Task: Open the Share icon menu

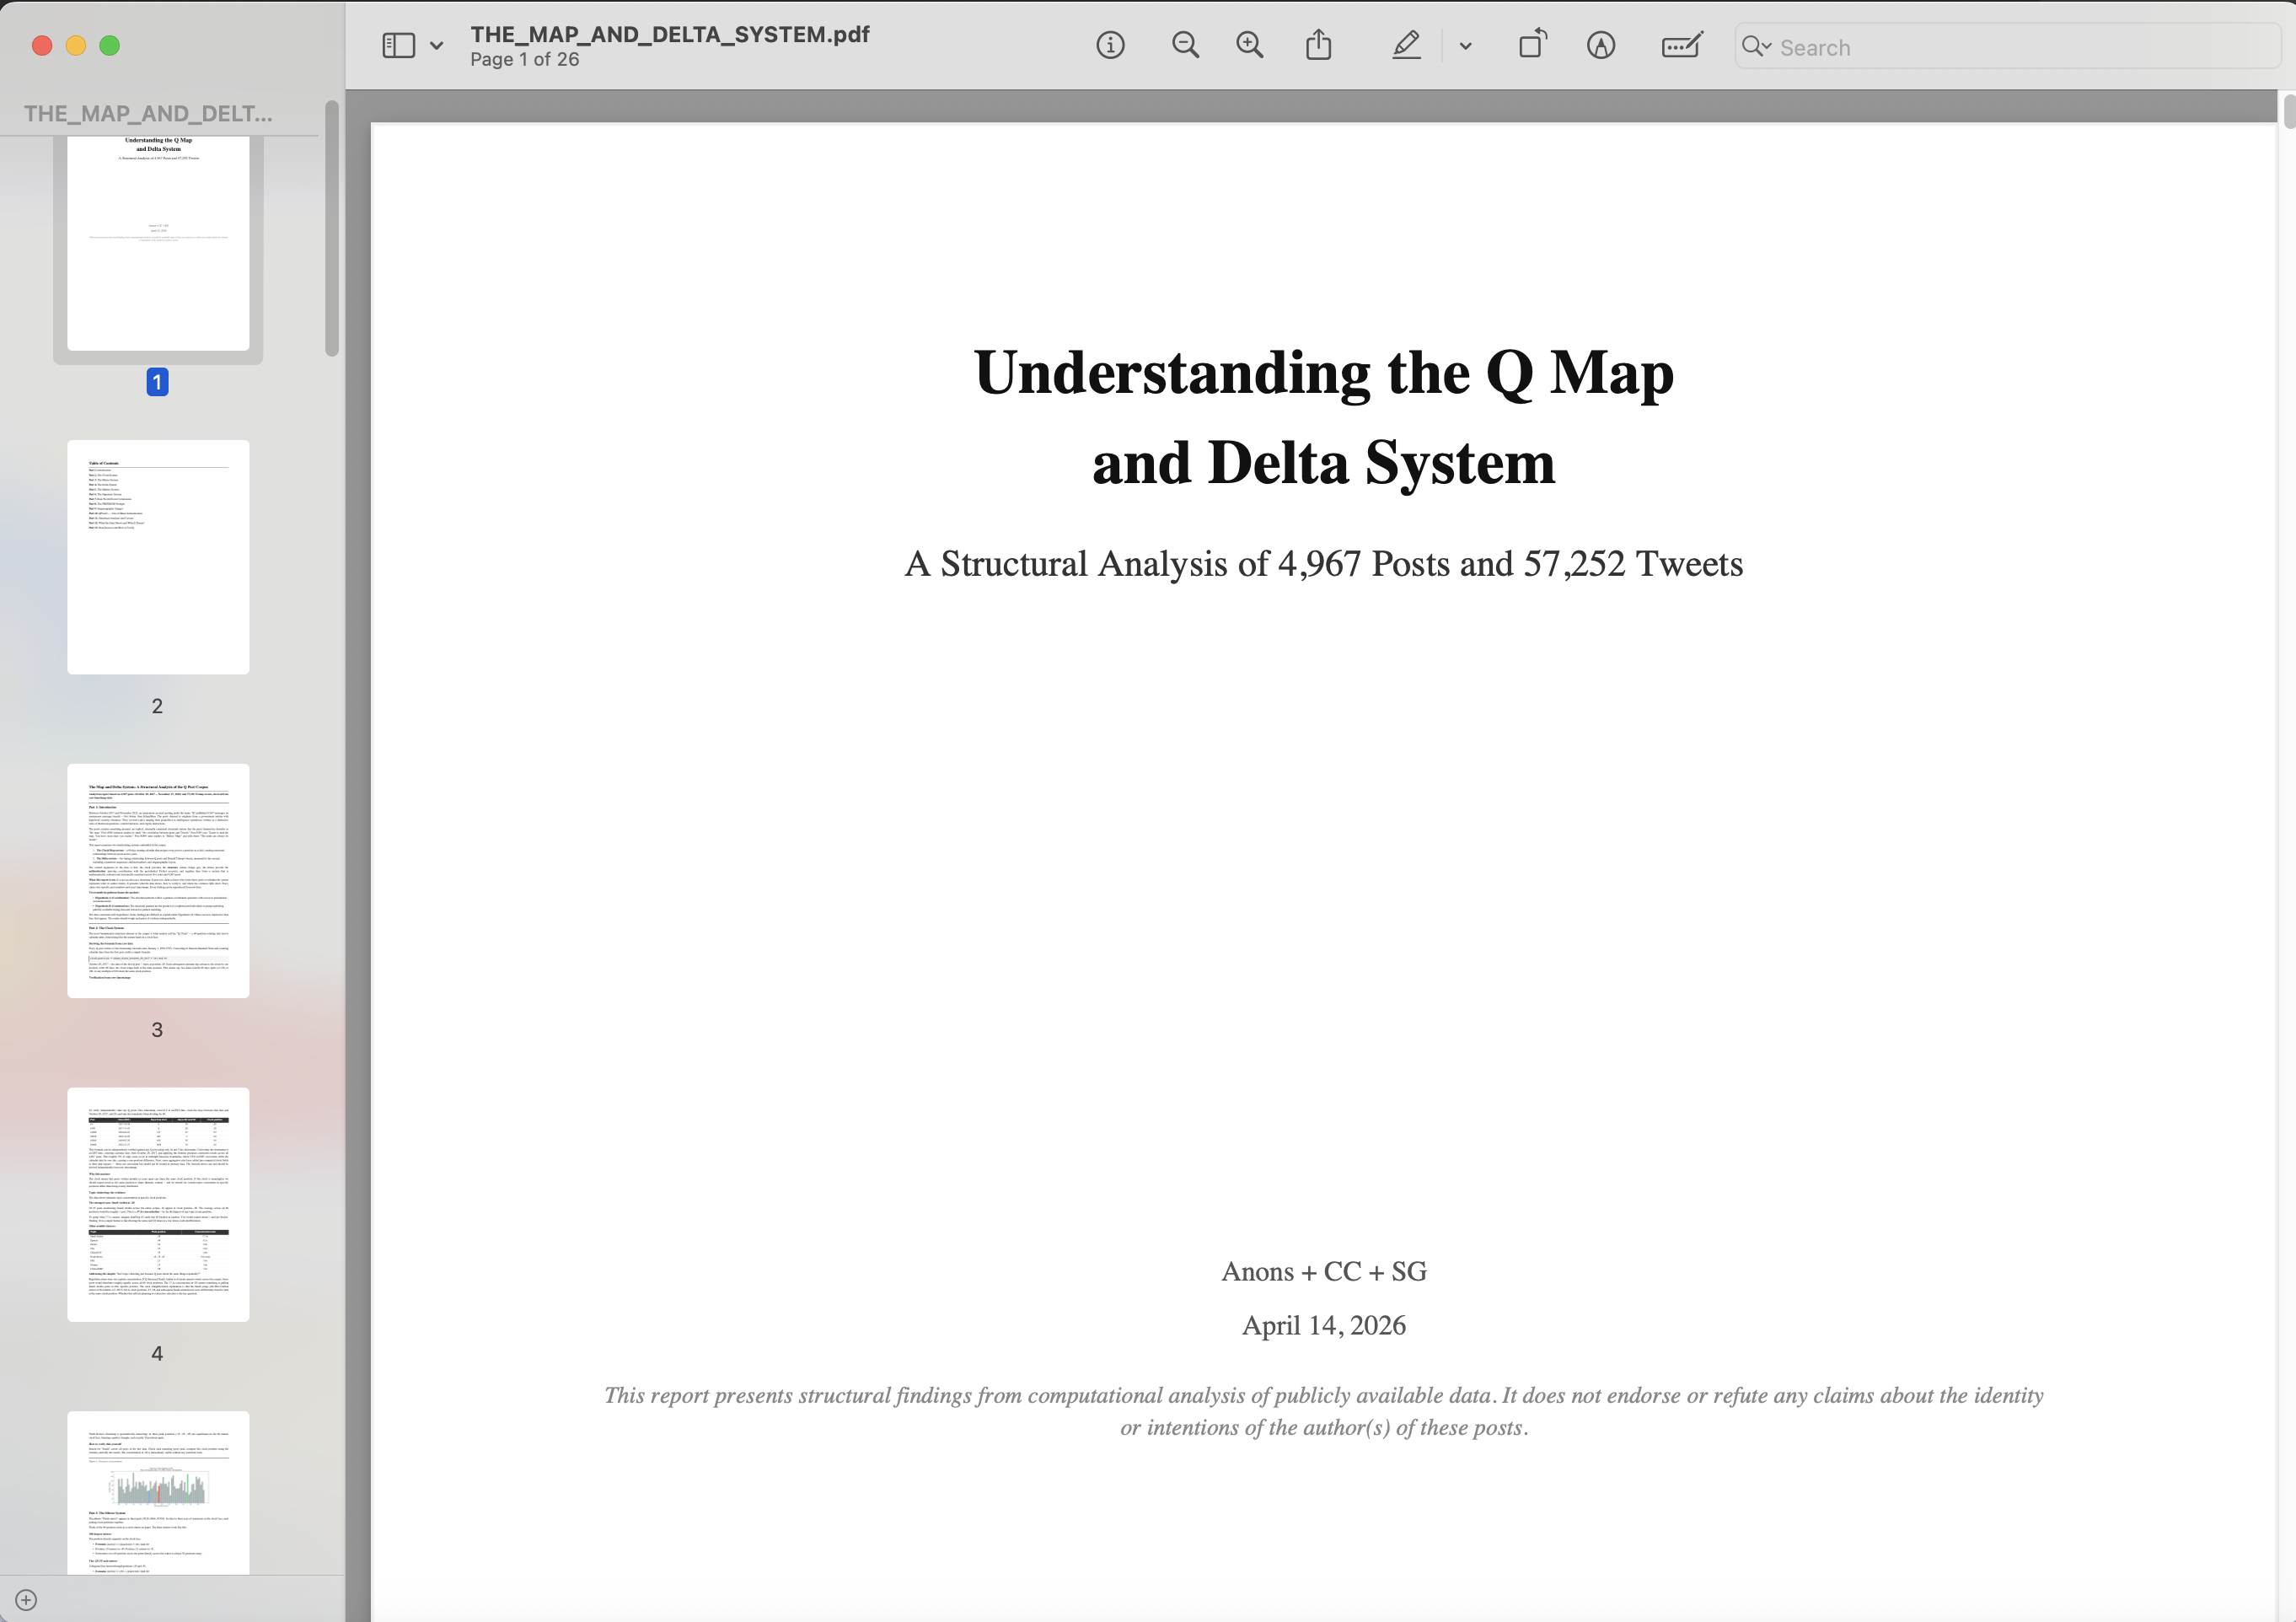Action: click(x=1318, y=45)
